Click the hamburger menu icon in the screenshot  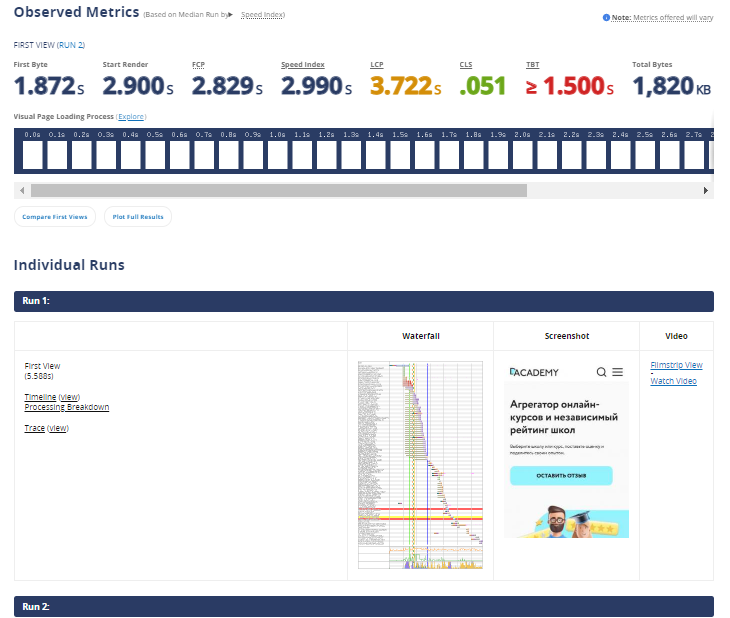coord(618,372)
